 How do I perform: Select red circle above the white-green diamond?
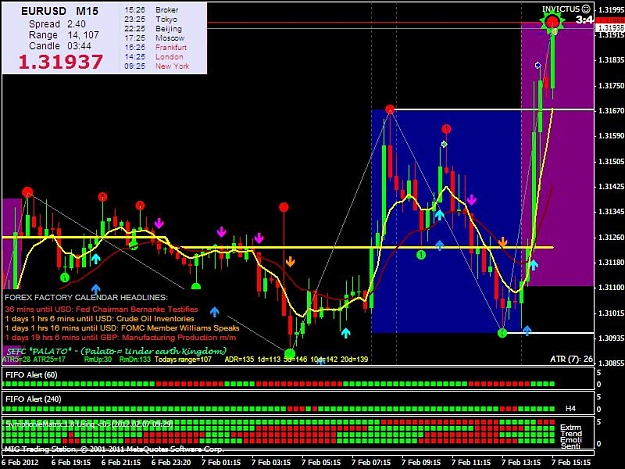pos(446,129)
